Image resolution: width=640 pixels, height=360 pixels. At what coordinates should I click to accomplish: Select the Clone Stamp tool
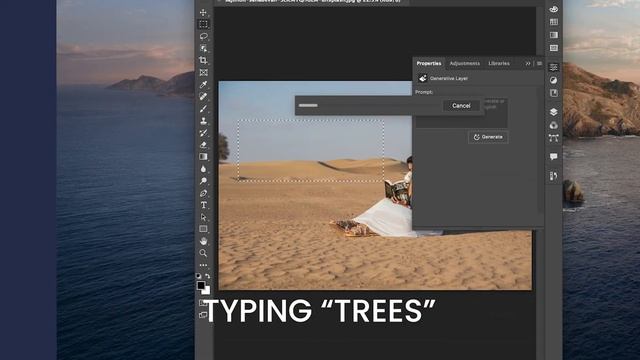[203, 121]
